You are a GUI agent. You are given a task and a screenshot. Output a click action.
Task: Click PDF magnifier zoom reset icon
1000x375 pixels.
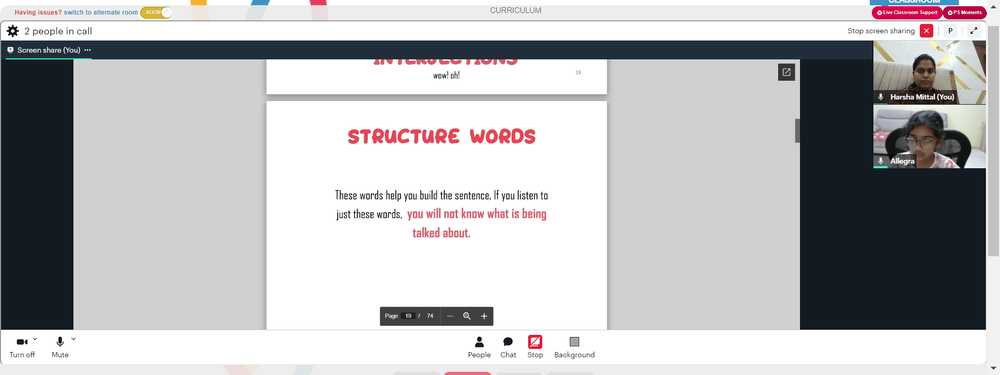467,316
